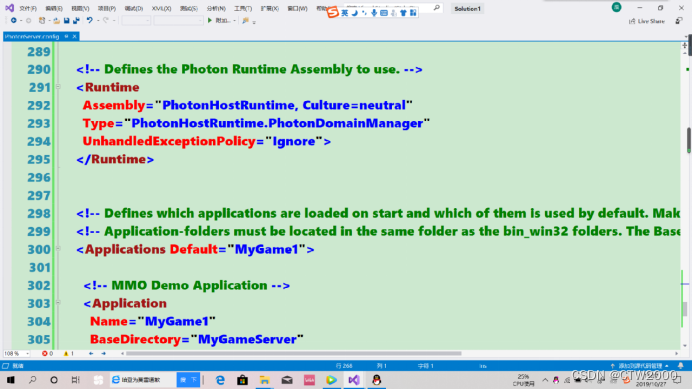This screenshot has height=390, width=693.
Task: Click the 添加到源代码管理 status bar button
Action: (x=640, y=366)
